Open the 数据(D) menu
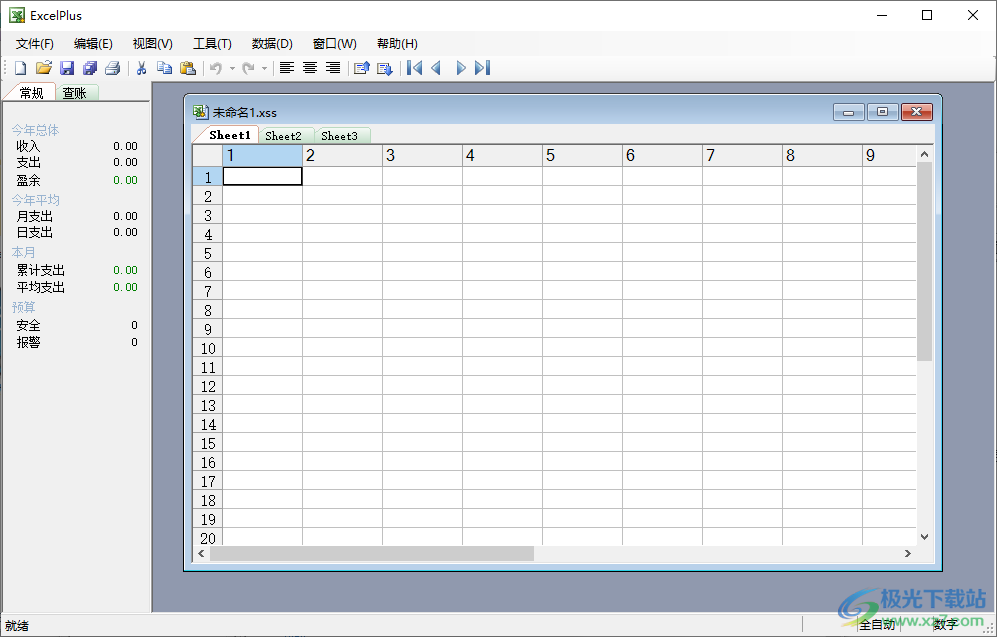The image size is (997, 637). click(x=272, y=44)
